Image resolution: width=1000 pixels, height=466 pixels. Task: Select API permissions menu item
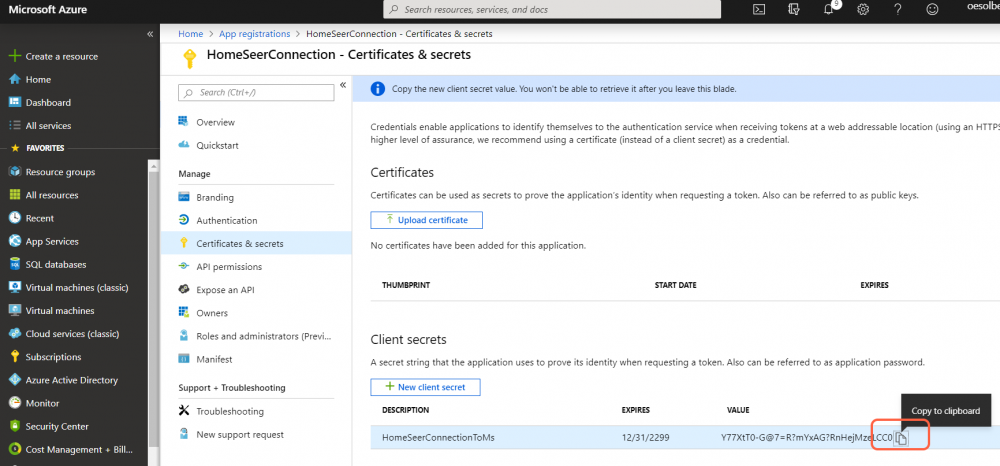(229, 267)
